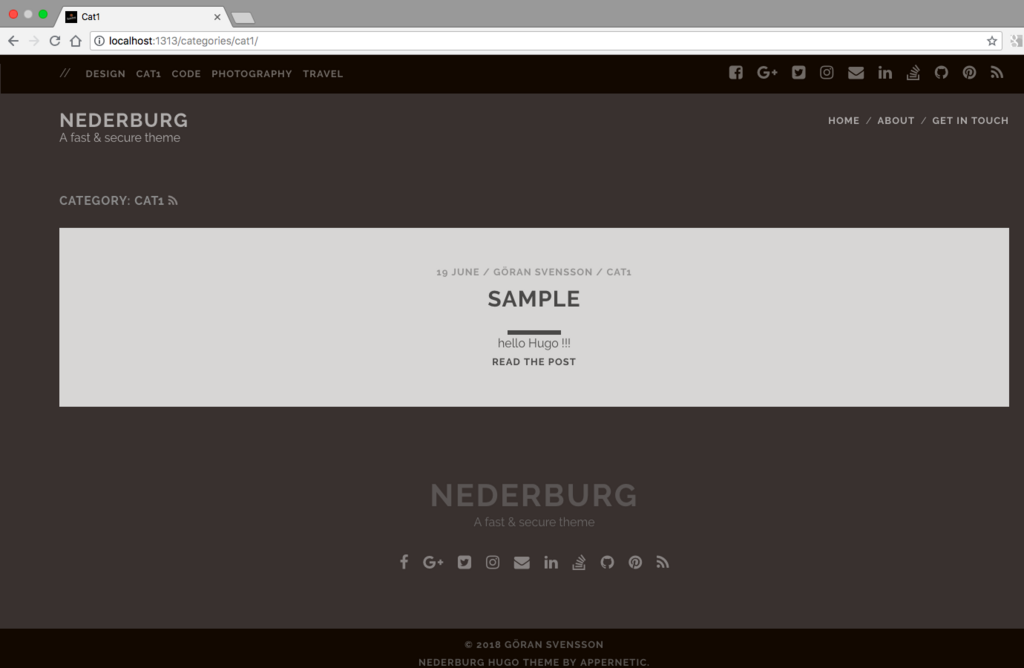Image resolution: width=1024 pixels, height=668 pixels.
Task: Open the SAMPLE post title
Action: pos(534,299)
